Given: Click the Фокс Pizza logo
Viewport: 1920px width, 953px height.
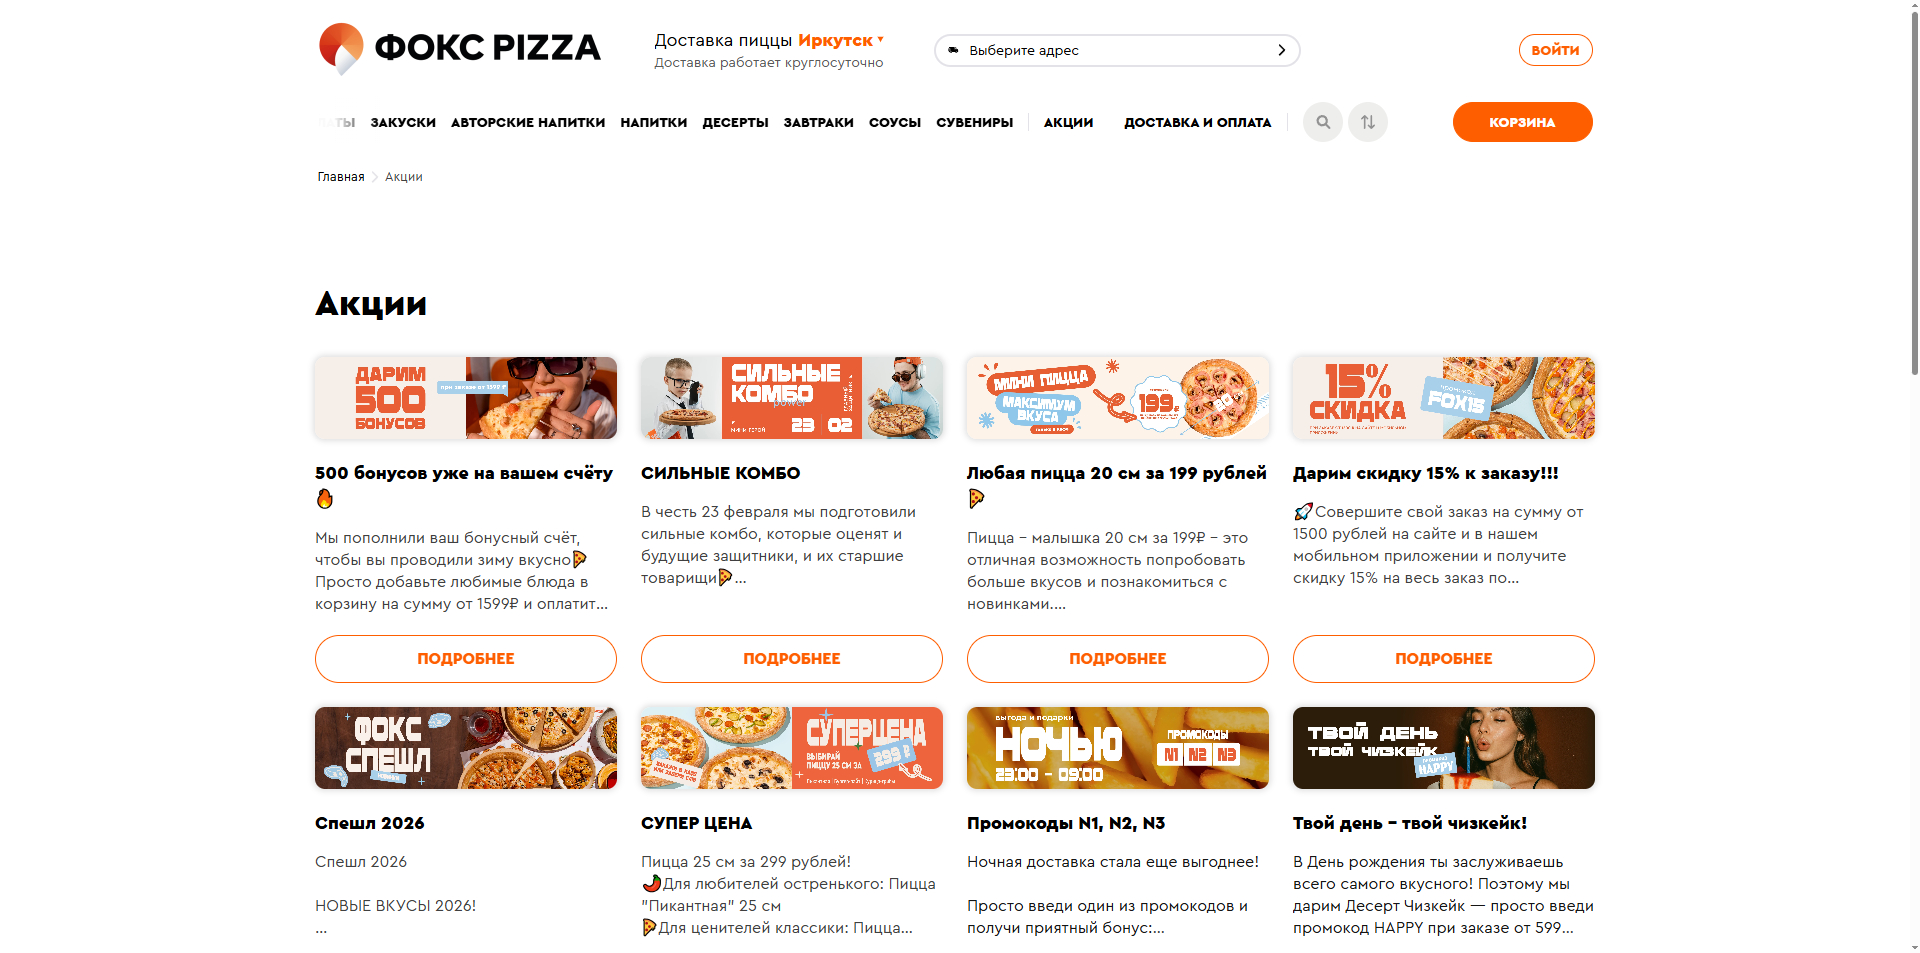Looking at the screenshot, I should [x=460, y=48].
